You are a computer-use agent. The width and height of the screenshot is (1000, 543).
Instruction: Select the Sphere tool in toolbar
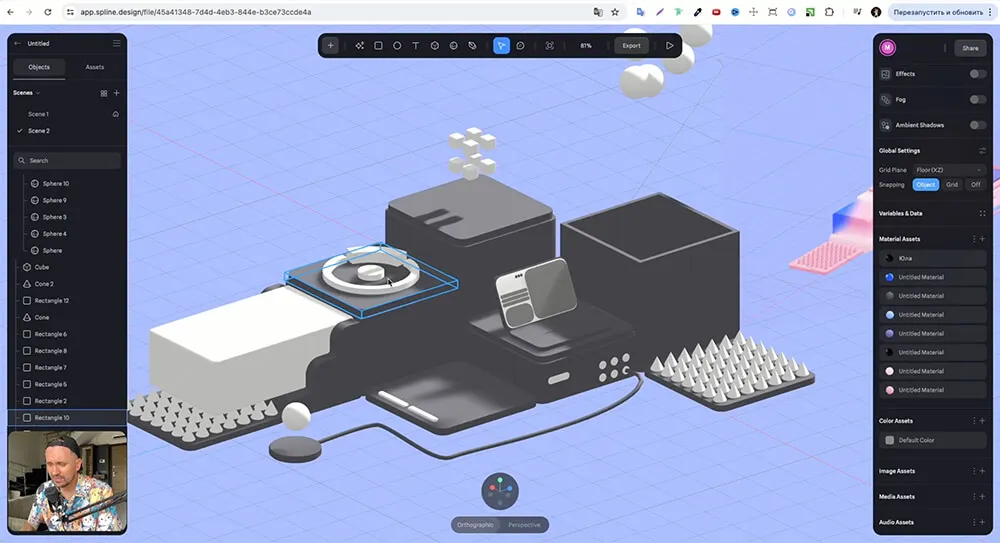coord(453,46)
